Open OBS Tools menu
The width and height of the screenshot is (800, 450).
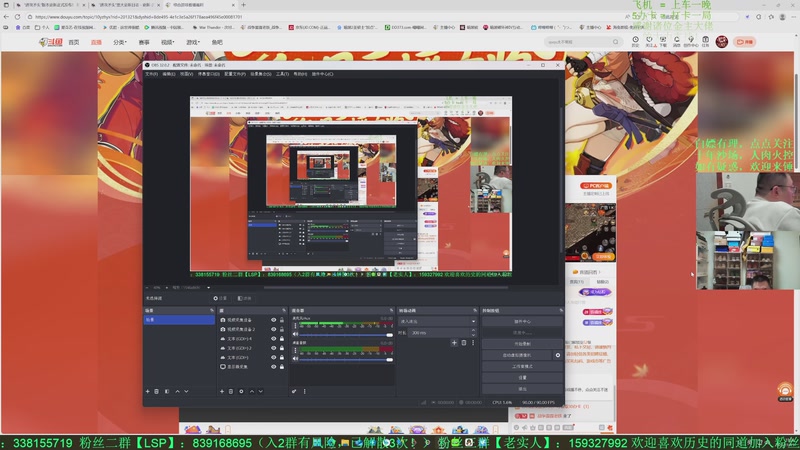point(283,74)
